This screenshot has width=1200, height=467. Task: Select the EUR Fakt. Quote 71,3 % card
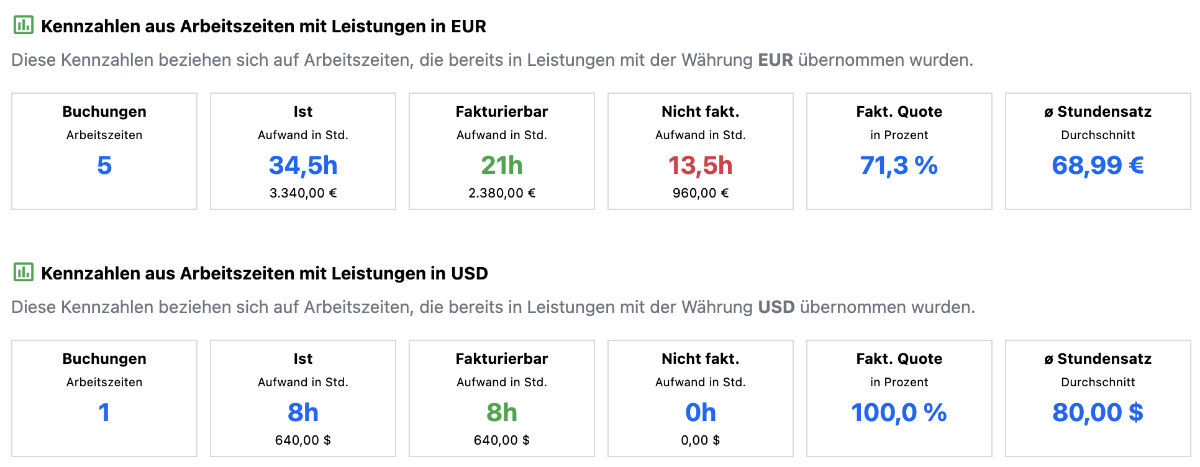tap(899, 151)
